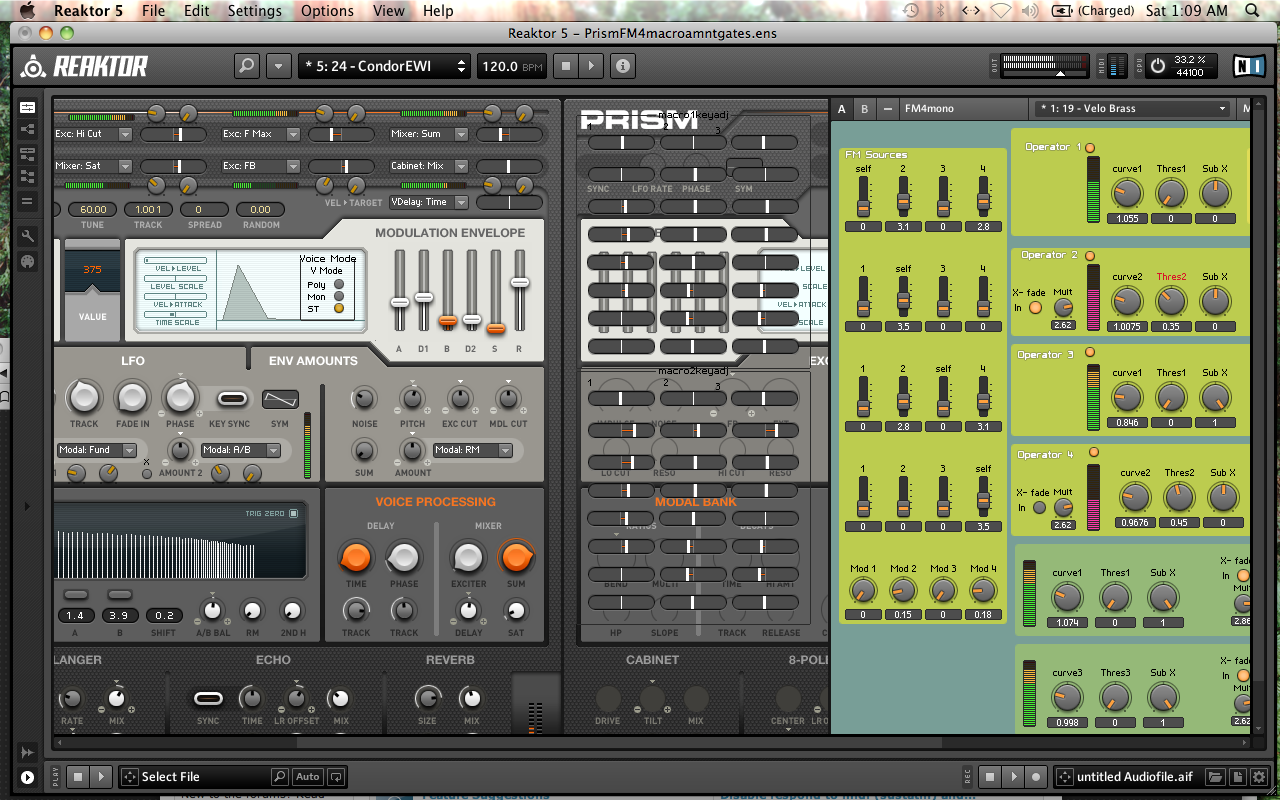
Task: Click the info hints button
Action: pyautogui.click(x=623, y=66)
